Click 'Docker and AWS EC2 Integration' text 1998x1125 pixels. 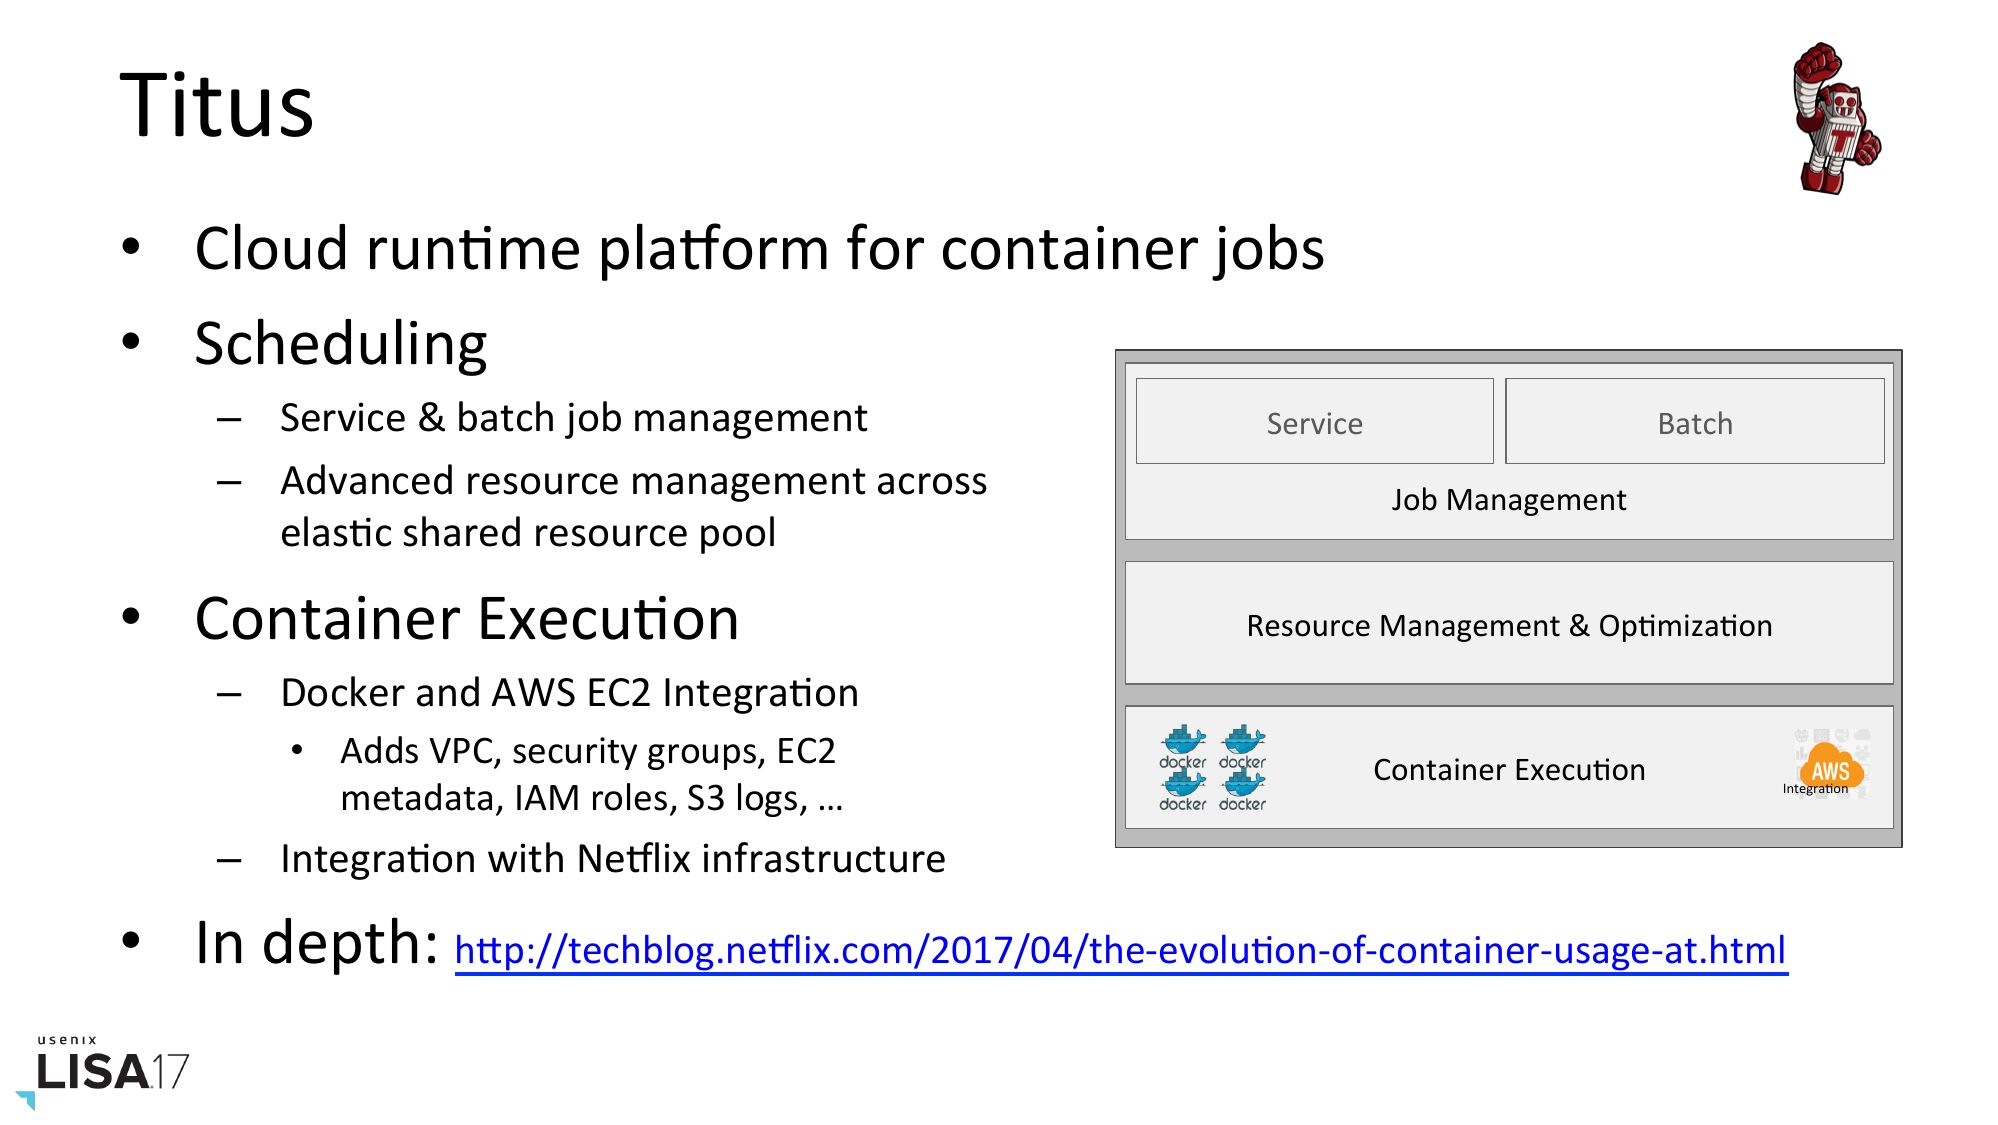pos(569,692)
